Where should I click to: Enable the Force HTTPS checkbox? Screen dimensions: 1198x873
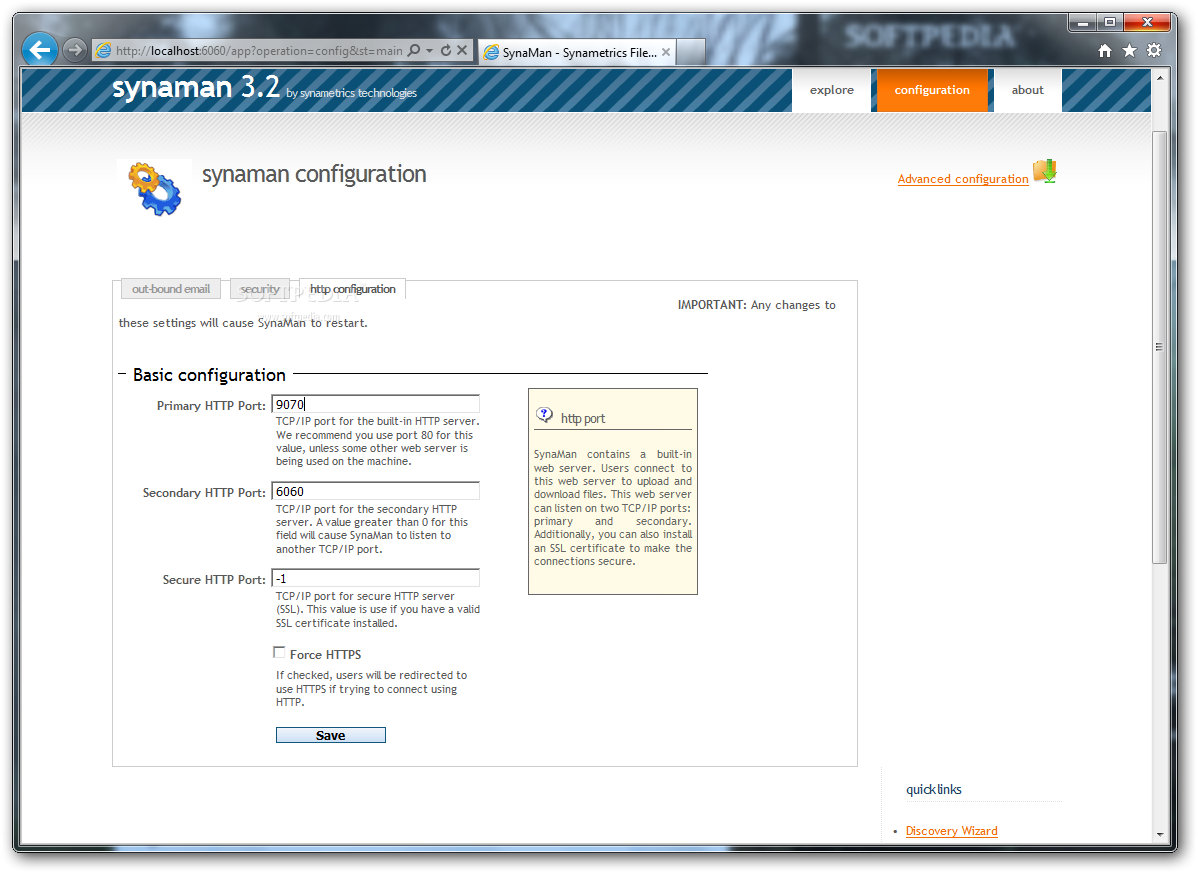280,653
